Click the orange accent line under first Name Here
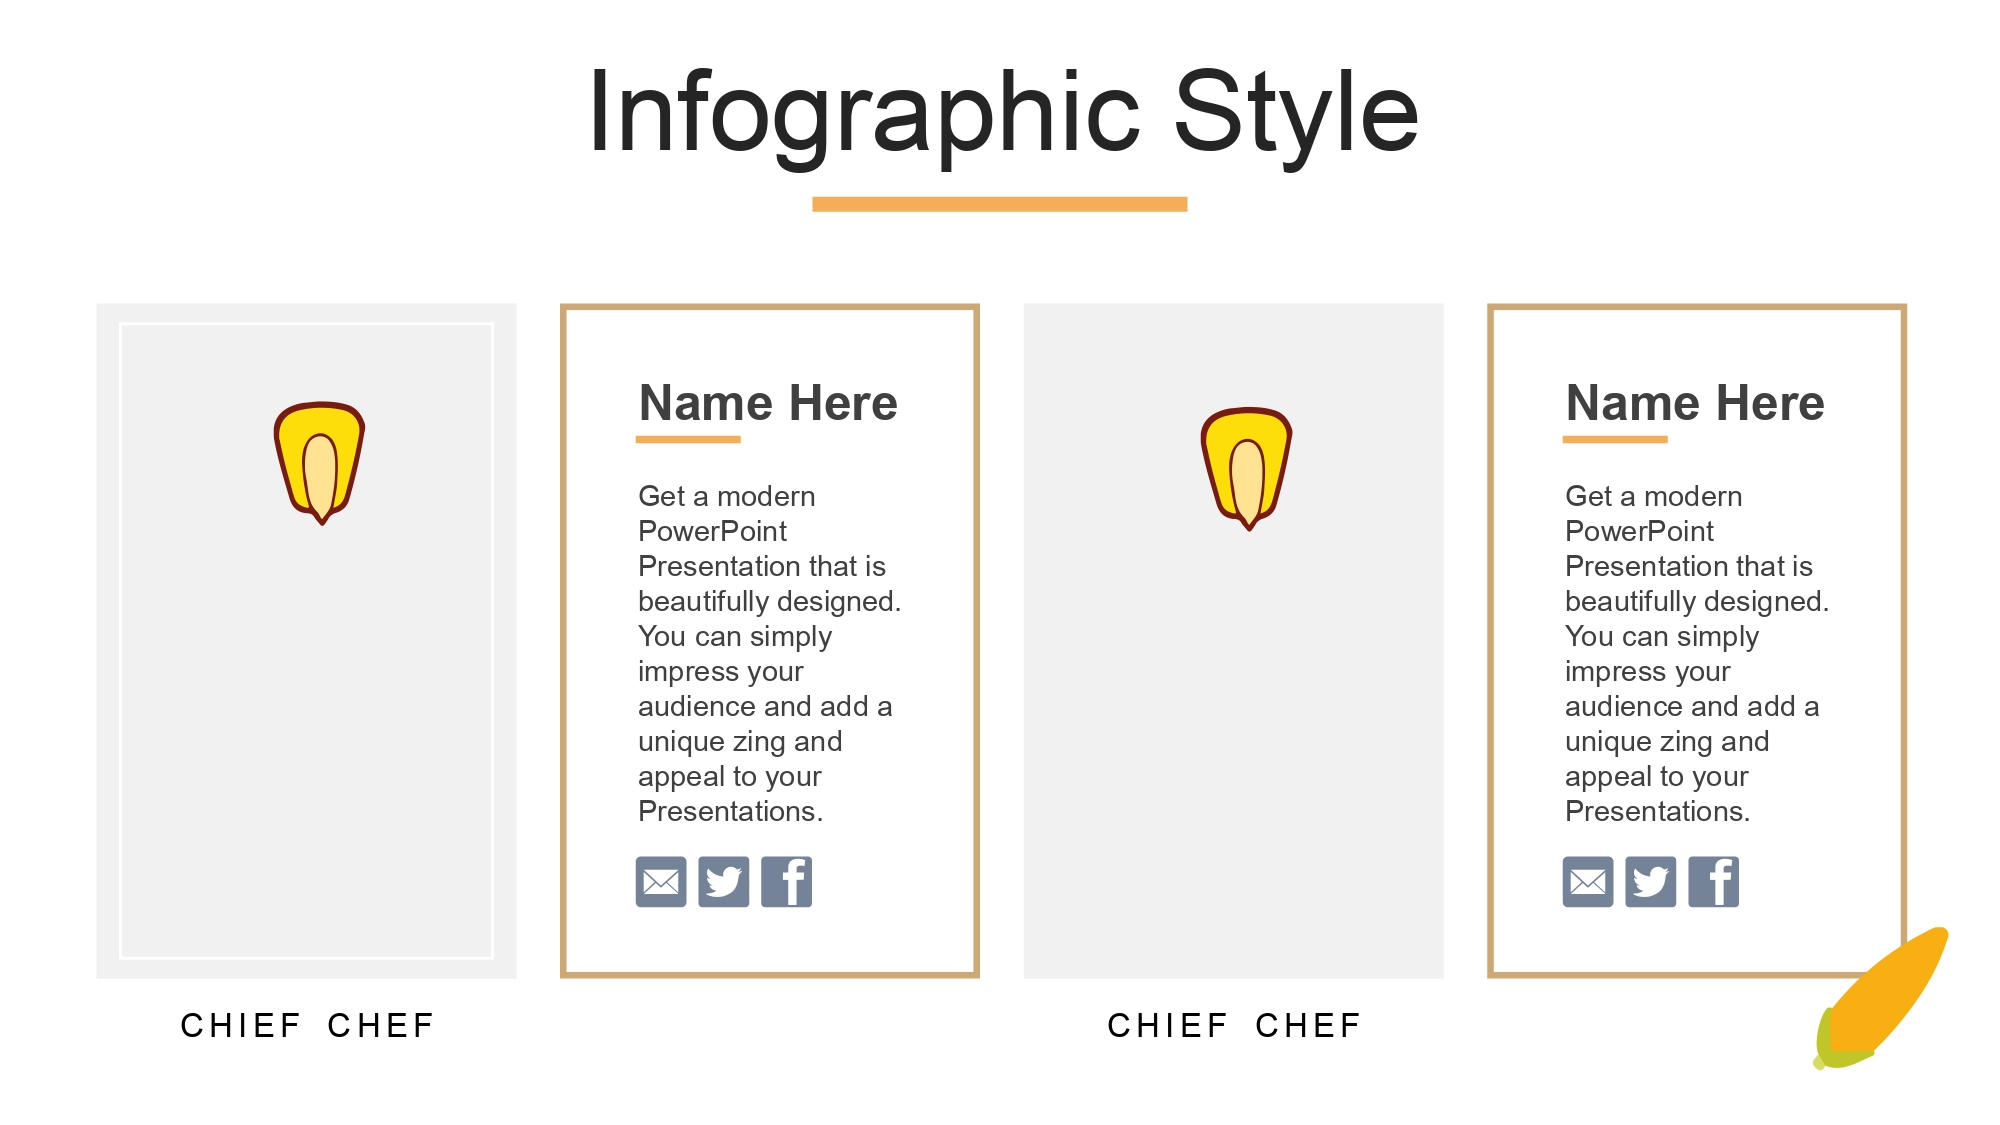 tap(688, 439)
